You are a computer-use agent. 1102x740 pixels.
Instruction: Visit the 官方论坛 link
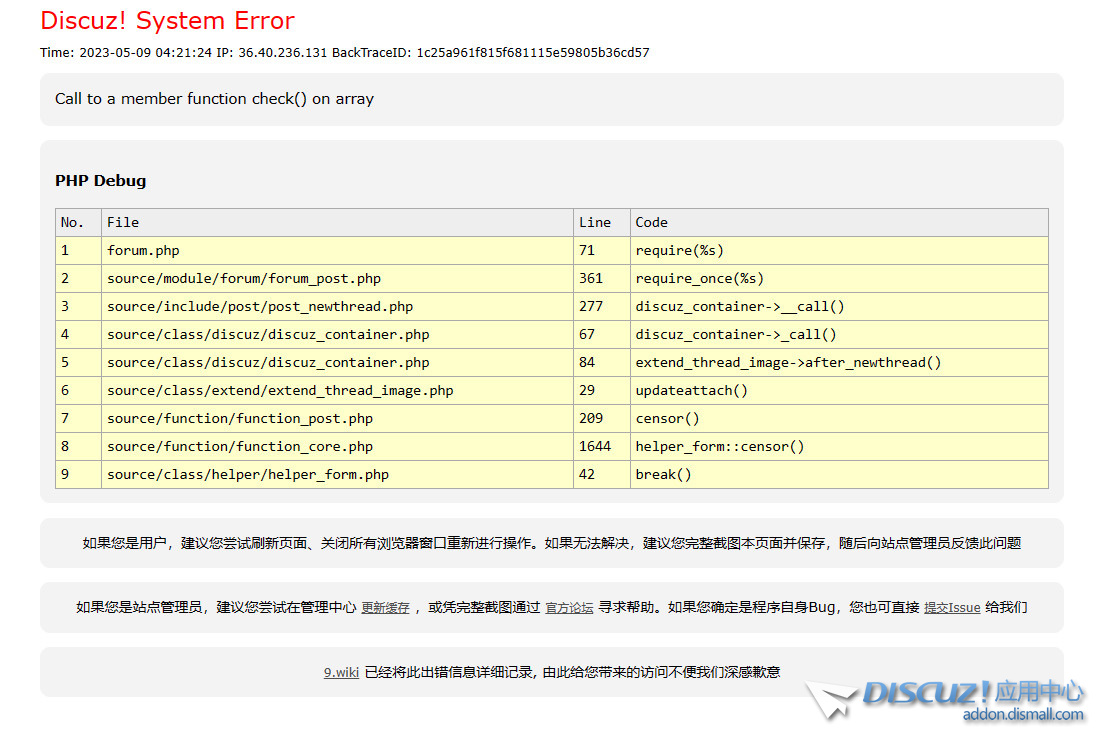[569, 607]
